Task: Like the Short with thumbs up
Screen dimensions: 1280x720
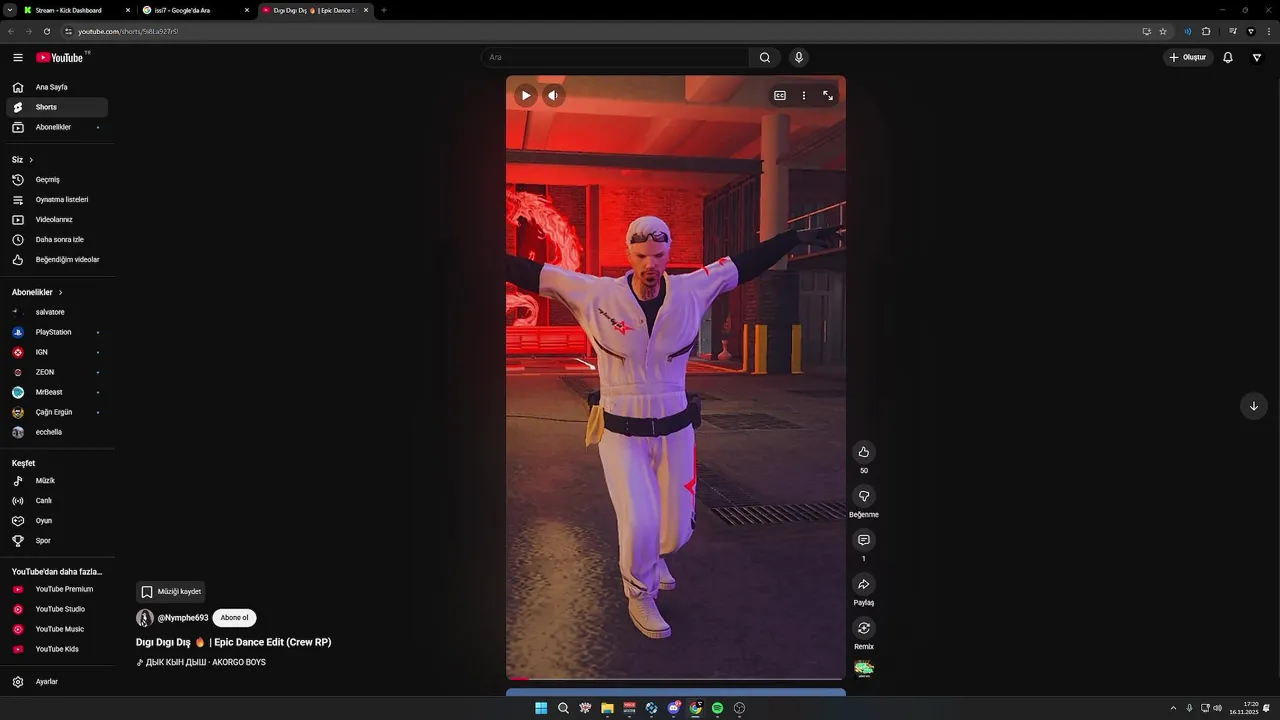Action: click(864, 452)
